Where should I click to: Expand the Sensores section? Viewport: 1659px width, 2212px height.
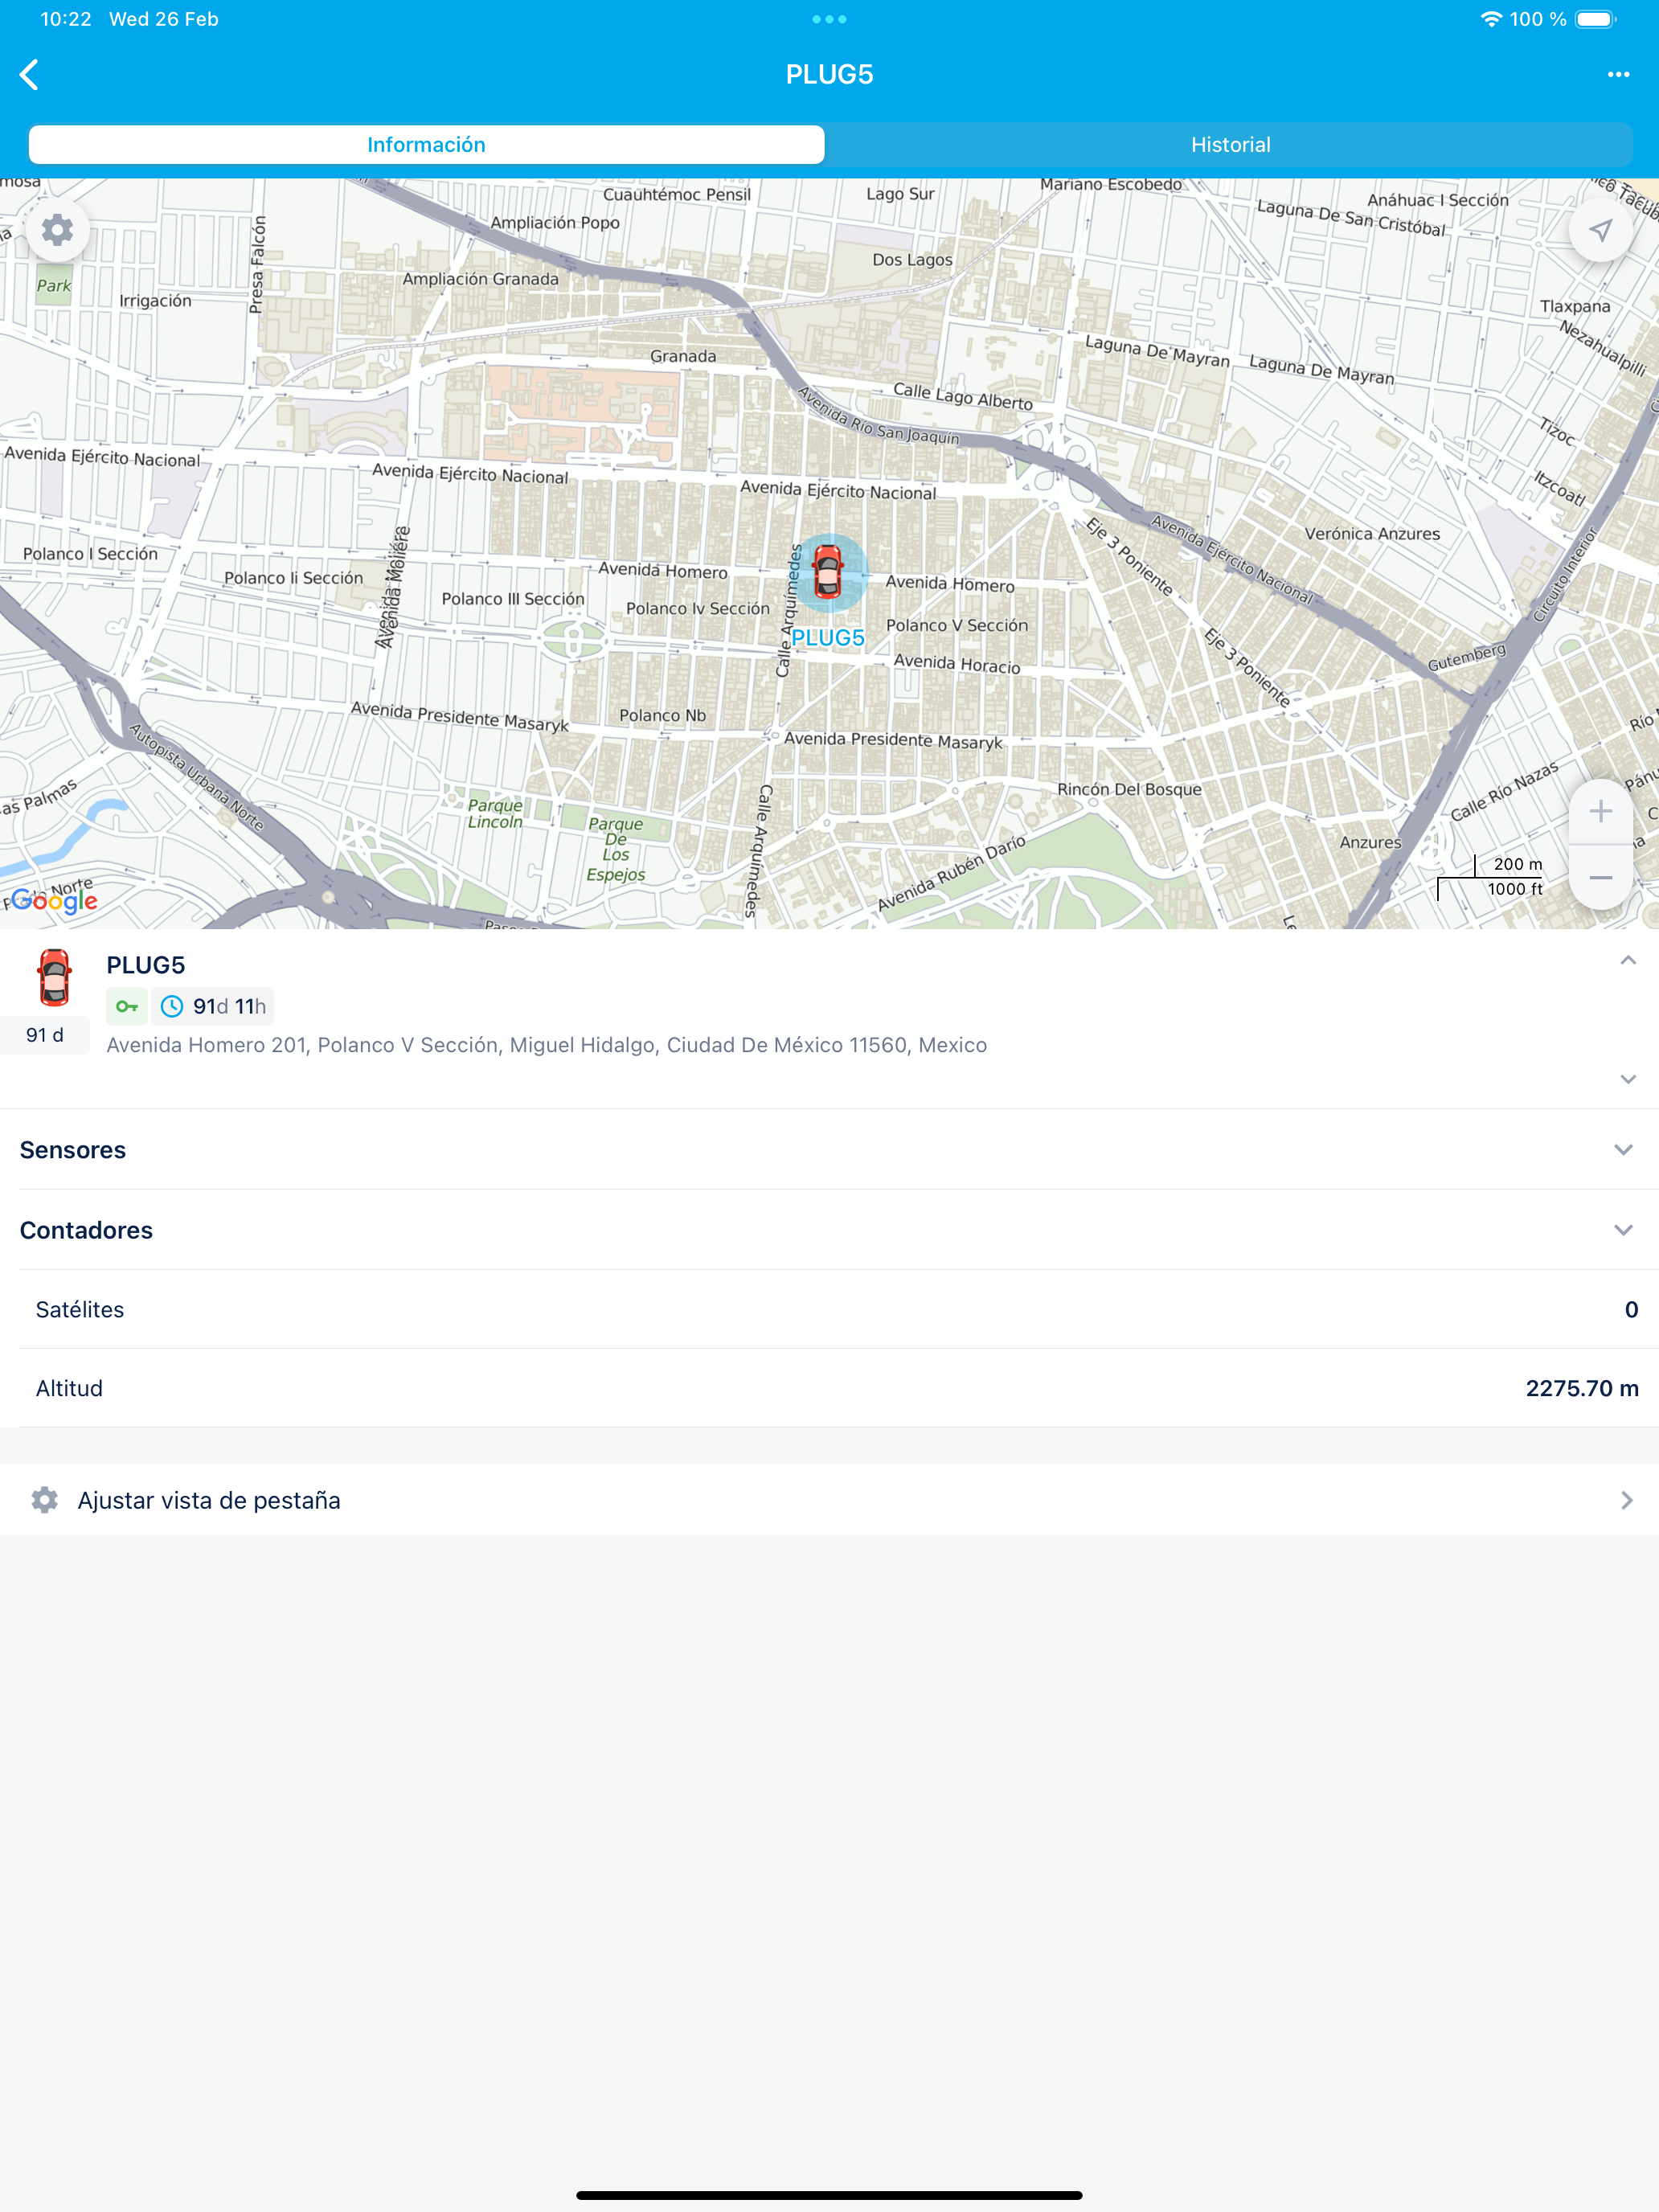[x=829, y=1149]
